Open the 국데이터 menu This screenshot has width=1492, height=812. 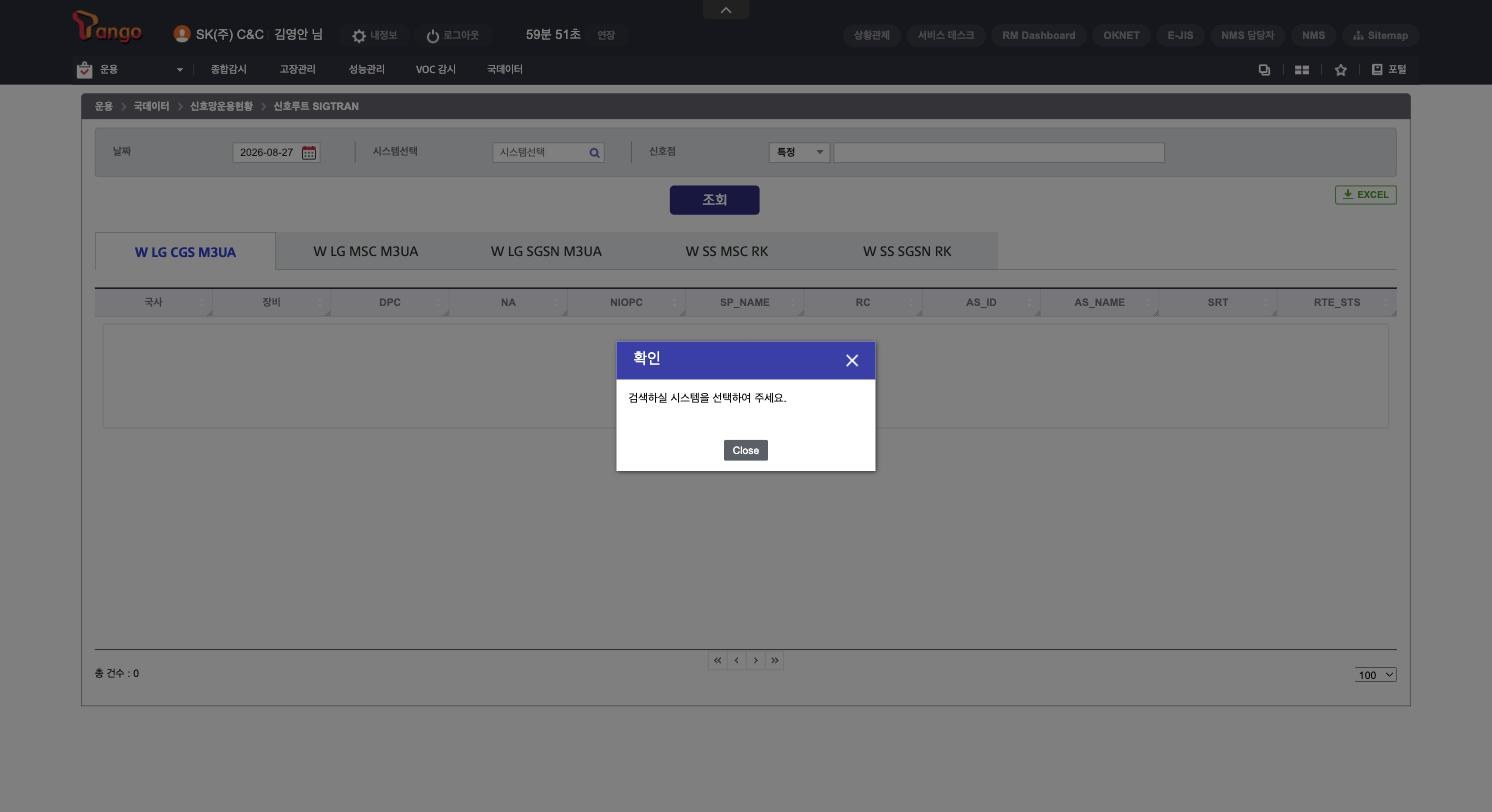tap(505, 70)
